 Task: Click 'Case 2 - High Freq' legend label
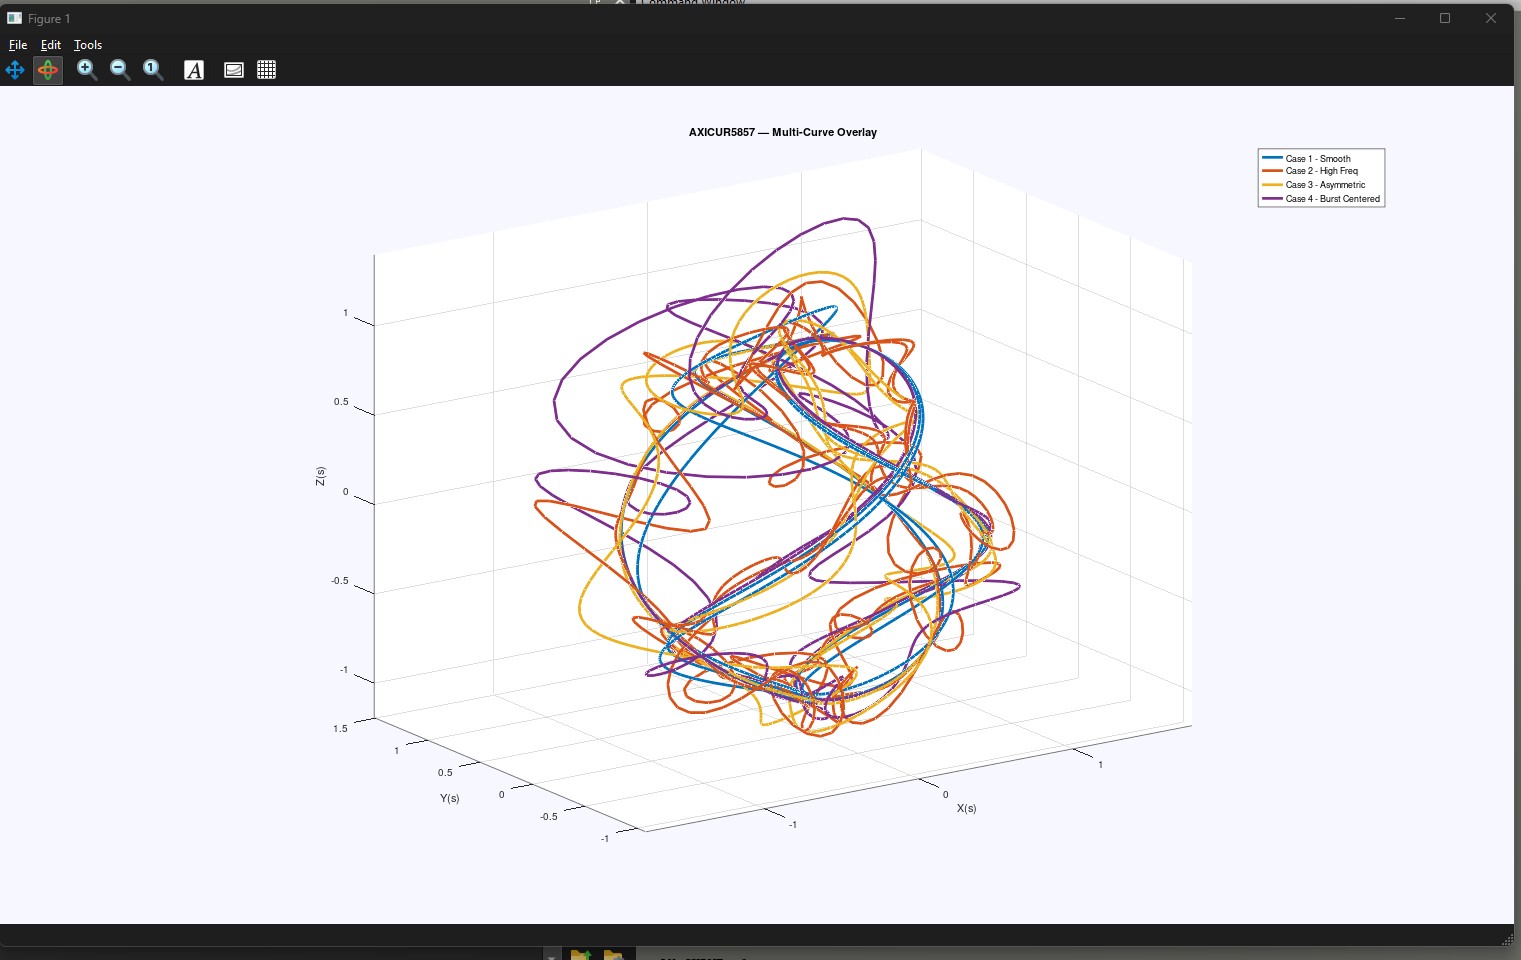[1321, 171]
